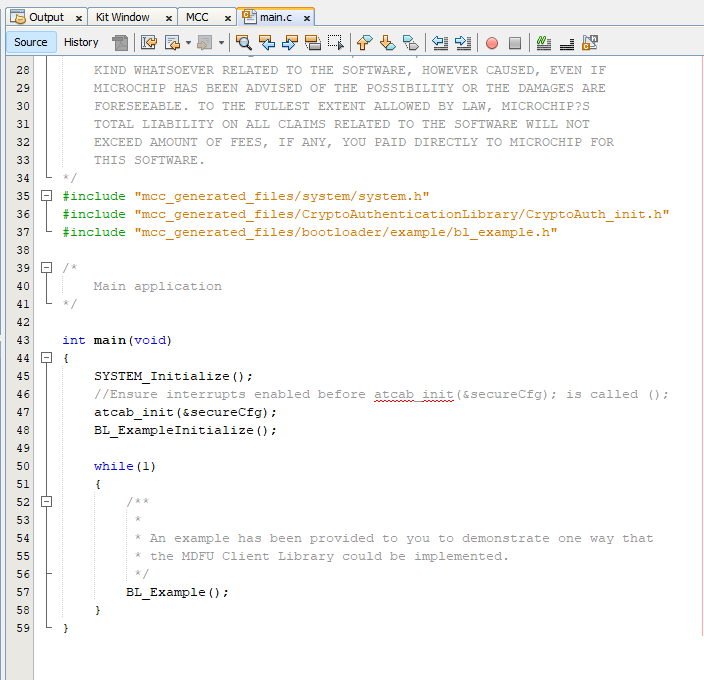Viewport: 704px width, 680px height.
Task: Start macro recording with red circle
Action: pos(491,42)
